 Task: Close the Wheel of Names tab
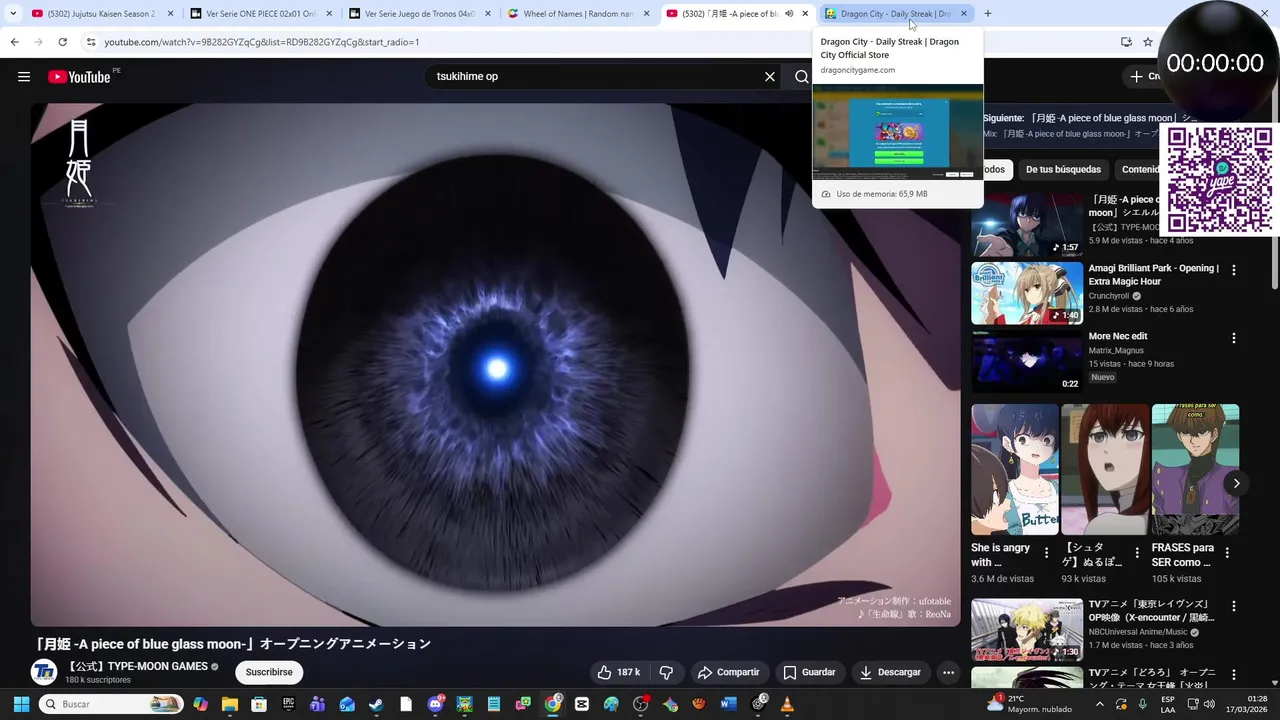[646, 14]
